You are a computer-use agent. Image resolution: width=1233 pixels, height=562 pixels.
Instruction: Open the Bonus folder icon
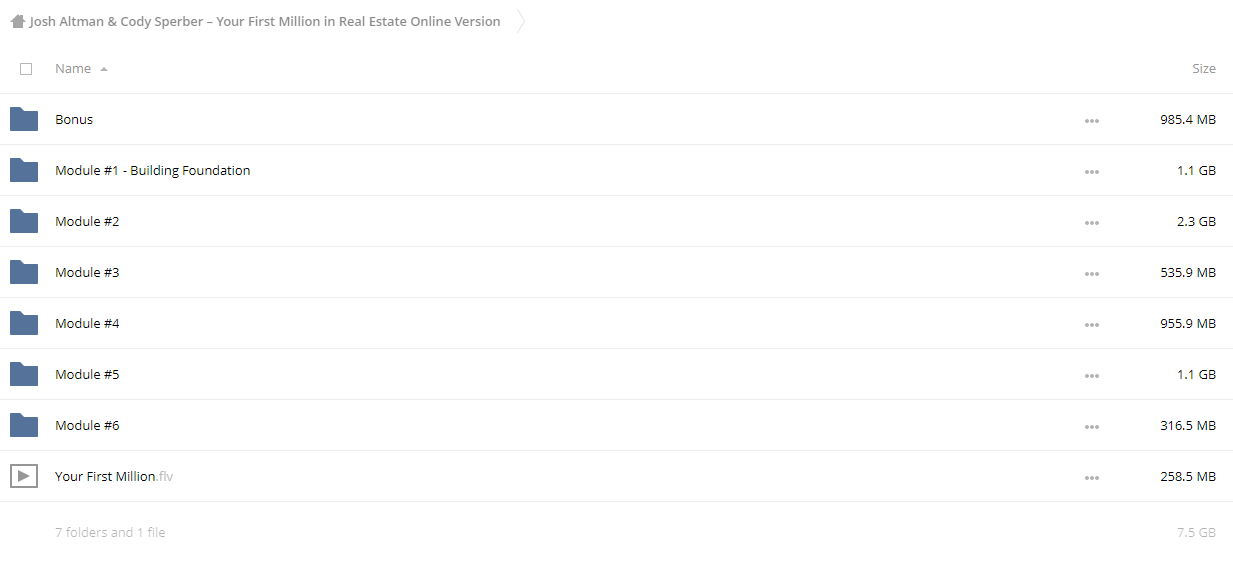point(24,120)
